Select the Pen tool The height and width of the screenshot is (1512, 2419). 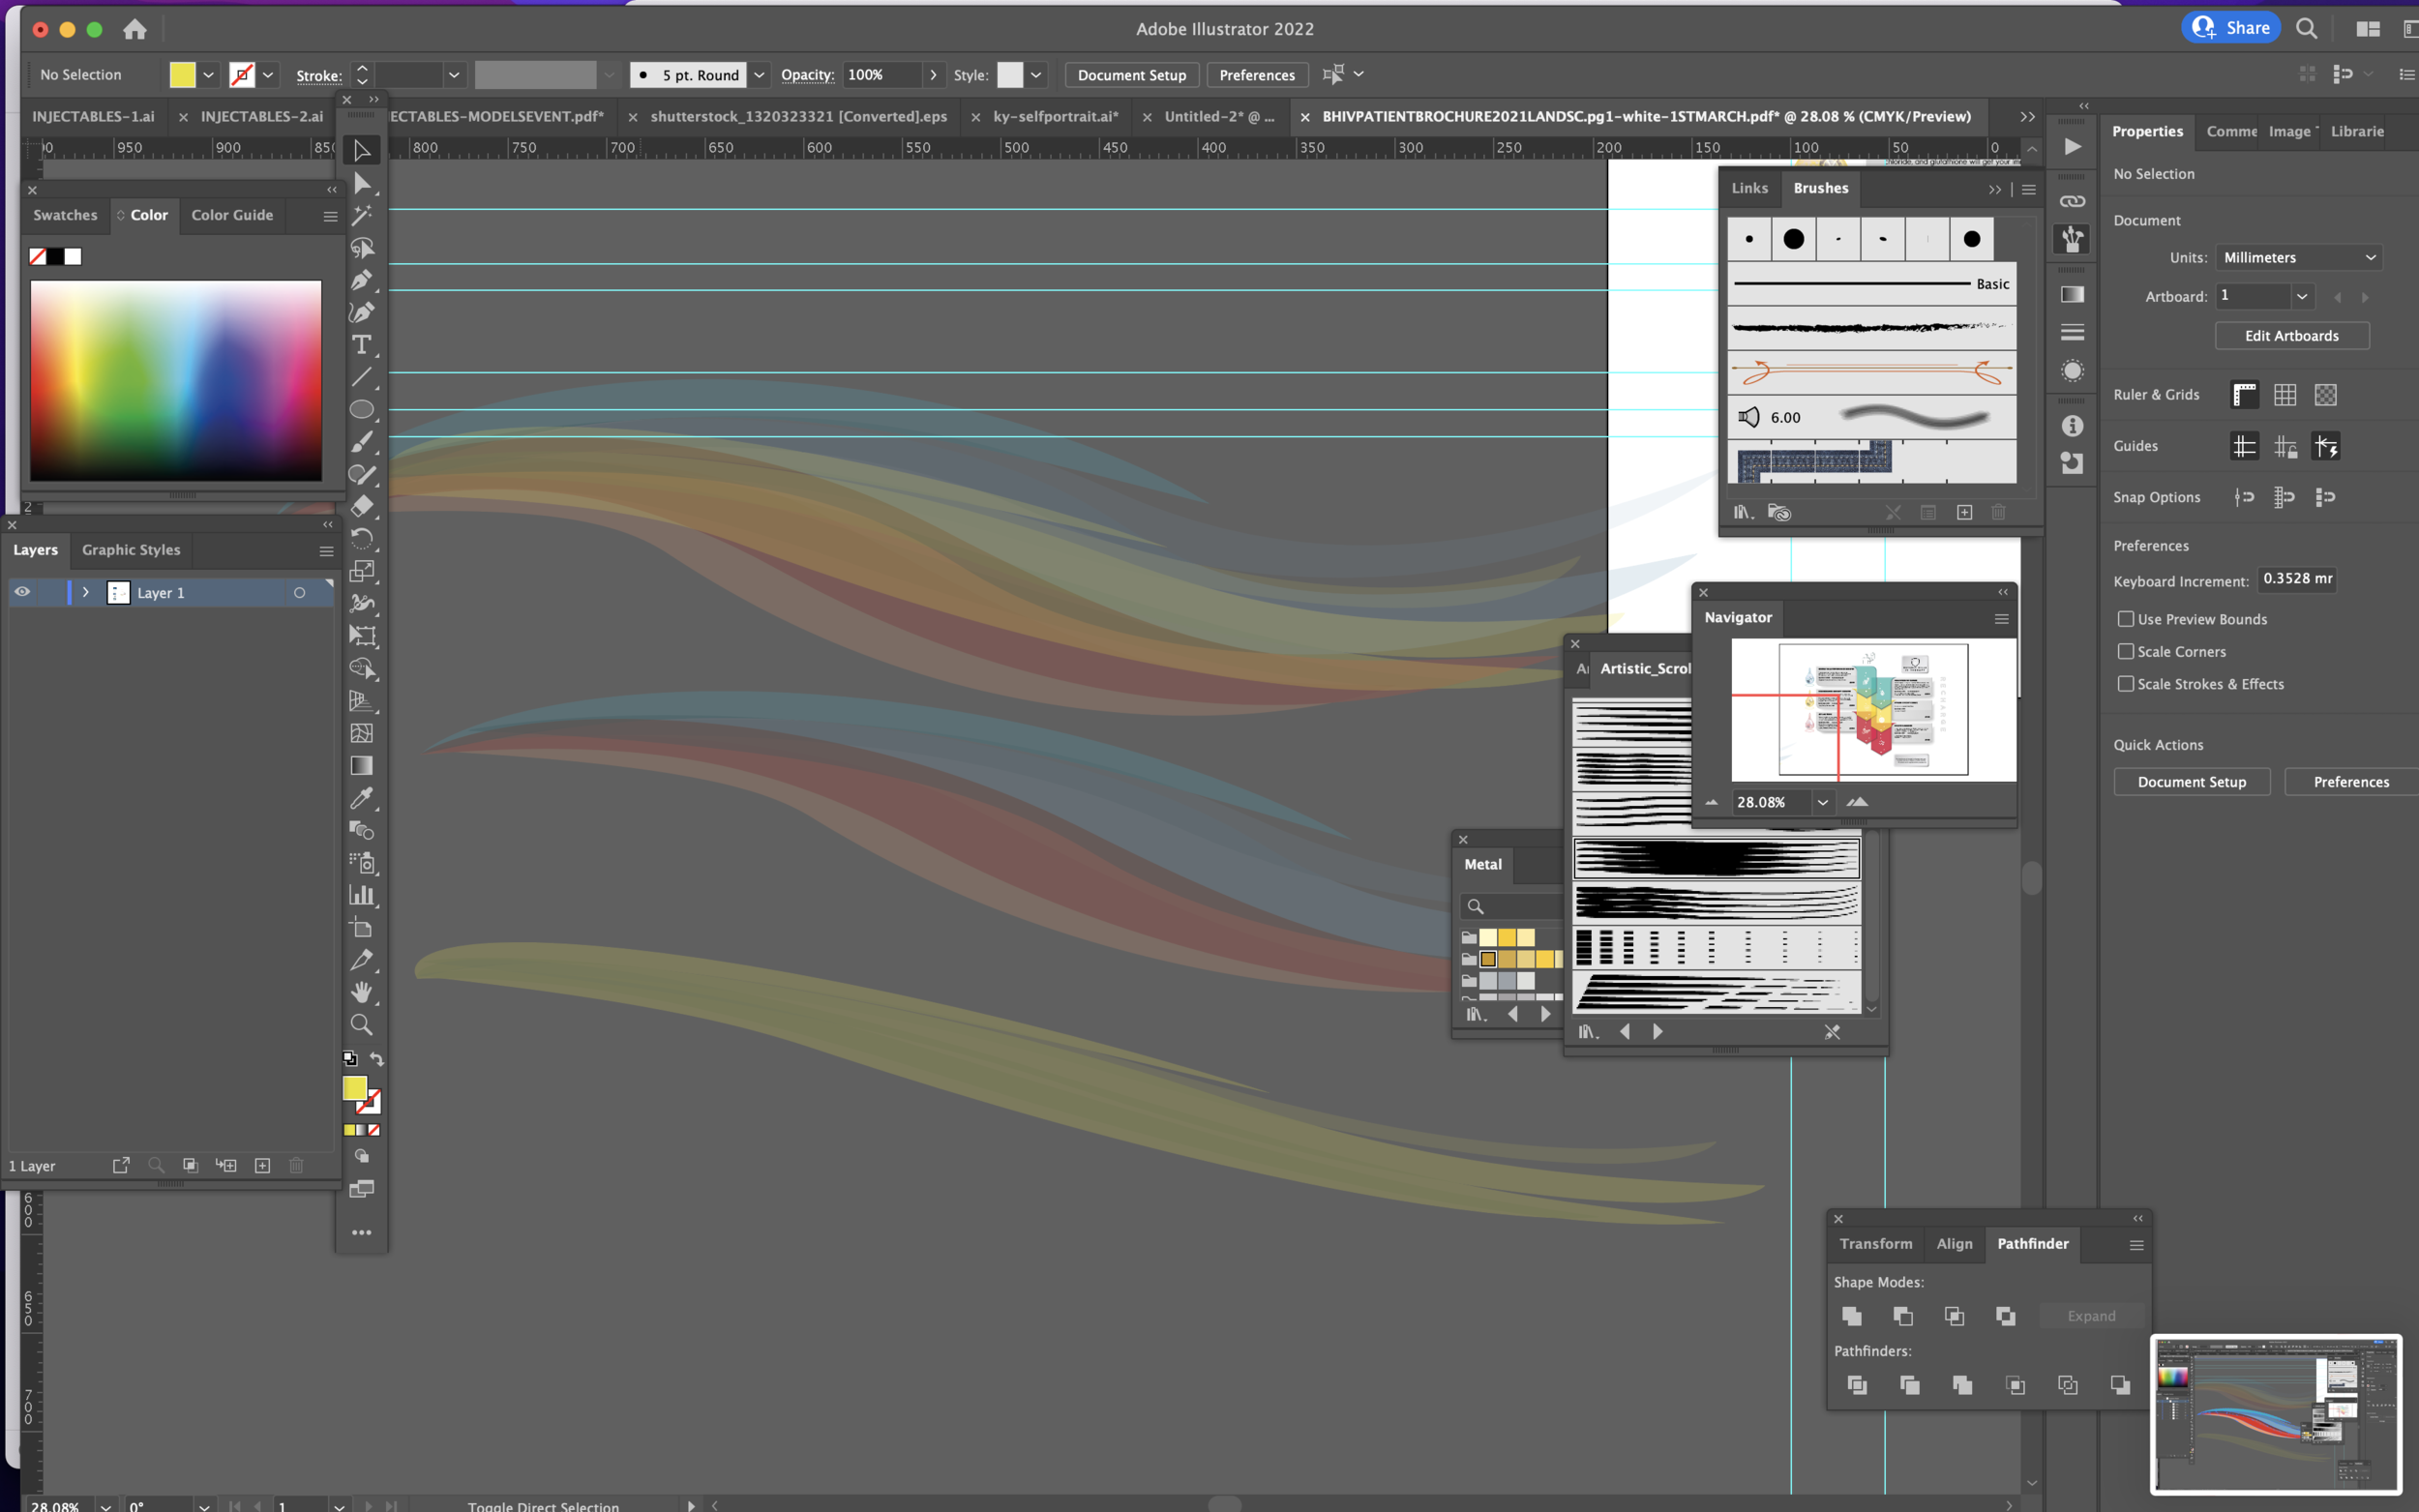tap(362, 280)
